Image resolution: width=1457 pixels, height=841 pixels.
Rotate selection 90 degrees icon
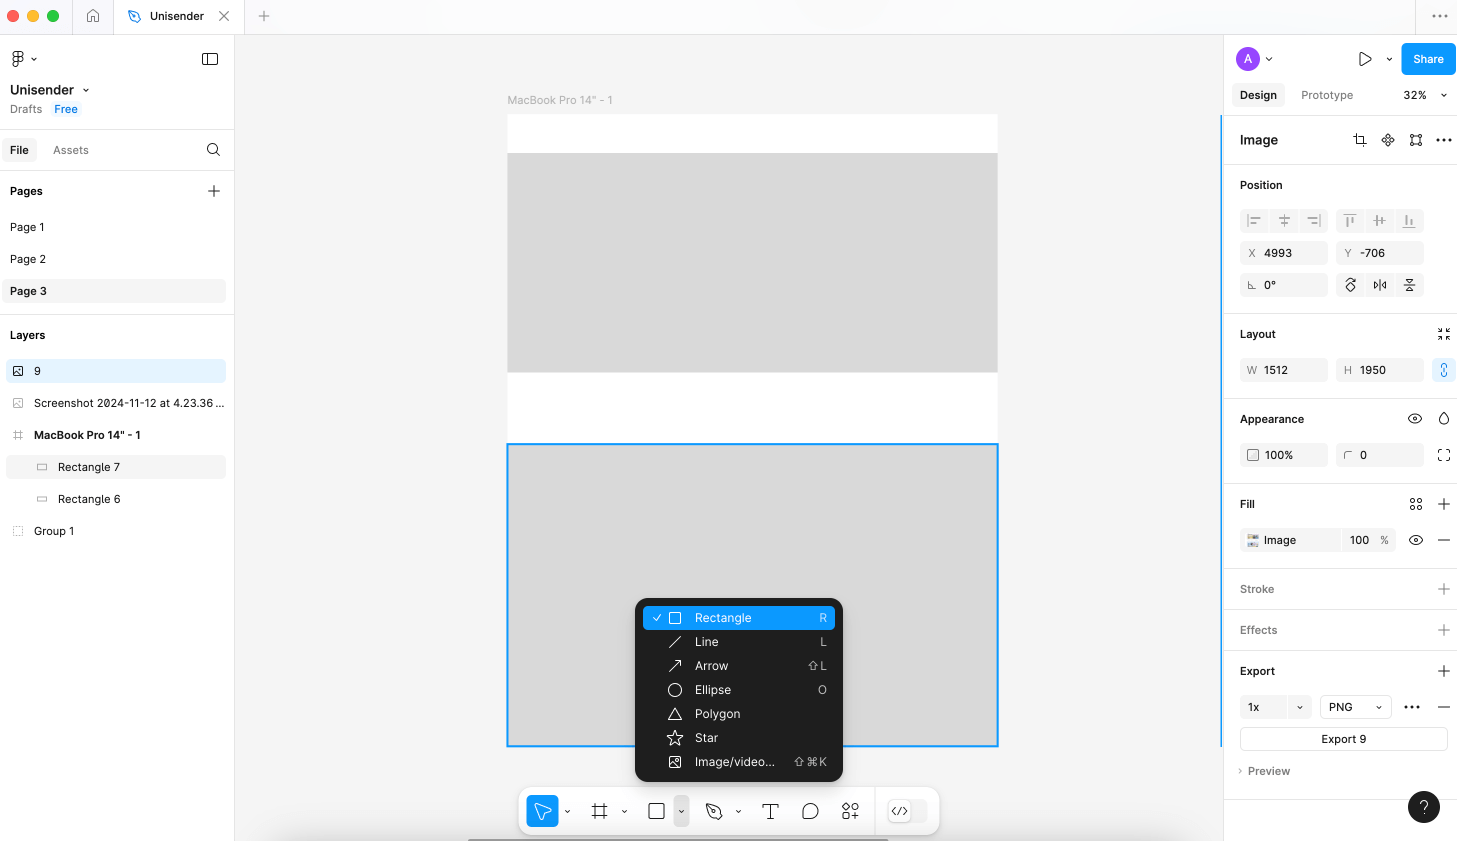(x=1350, y=285)
